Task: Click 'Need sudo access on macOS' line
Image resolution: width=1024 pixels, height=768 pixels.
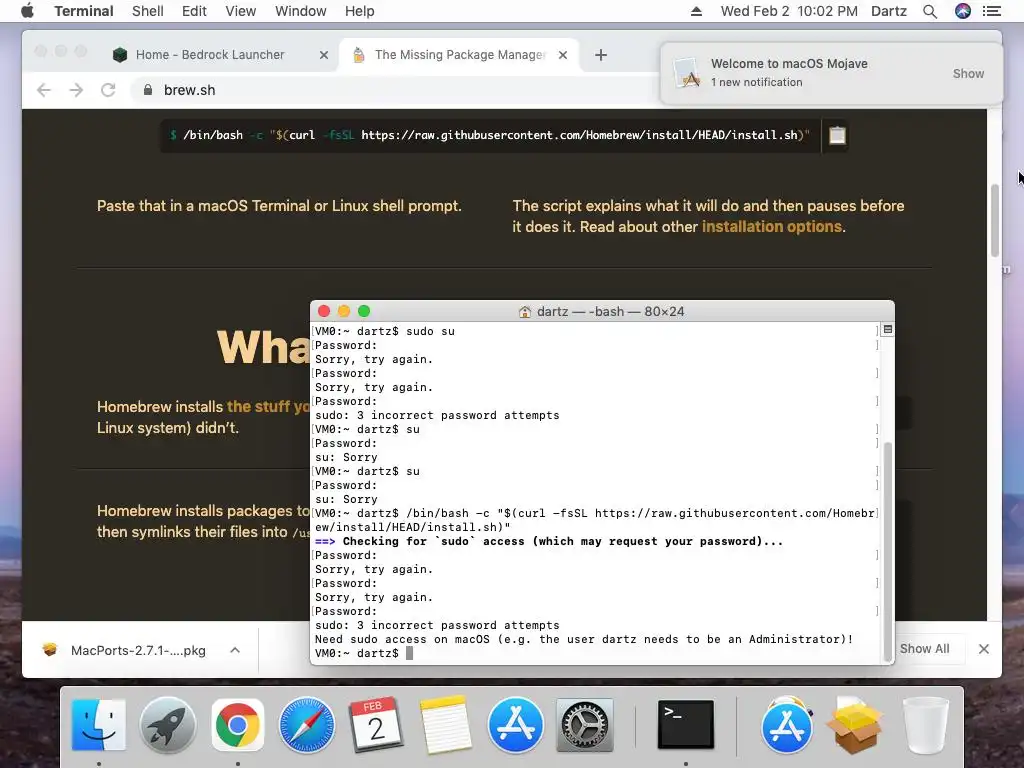Action: pos(584,639)
